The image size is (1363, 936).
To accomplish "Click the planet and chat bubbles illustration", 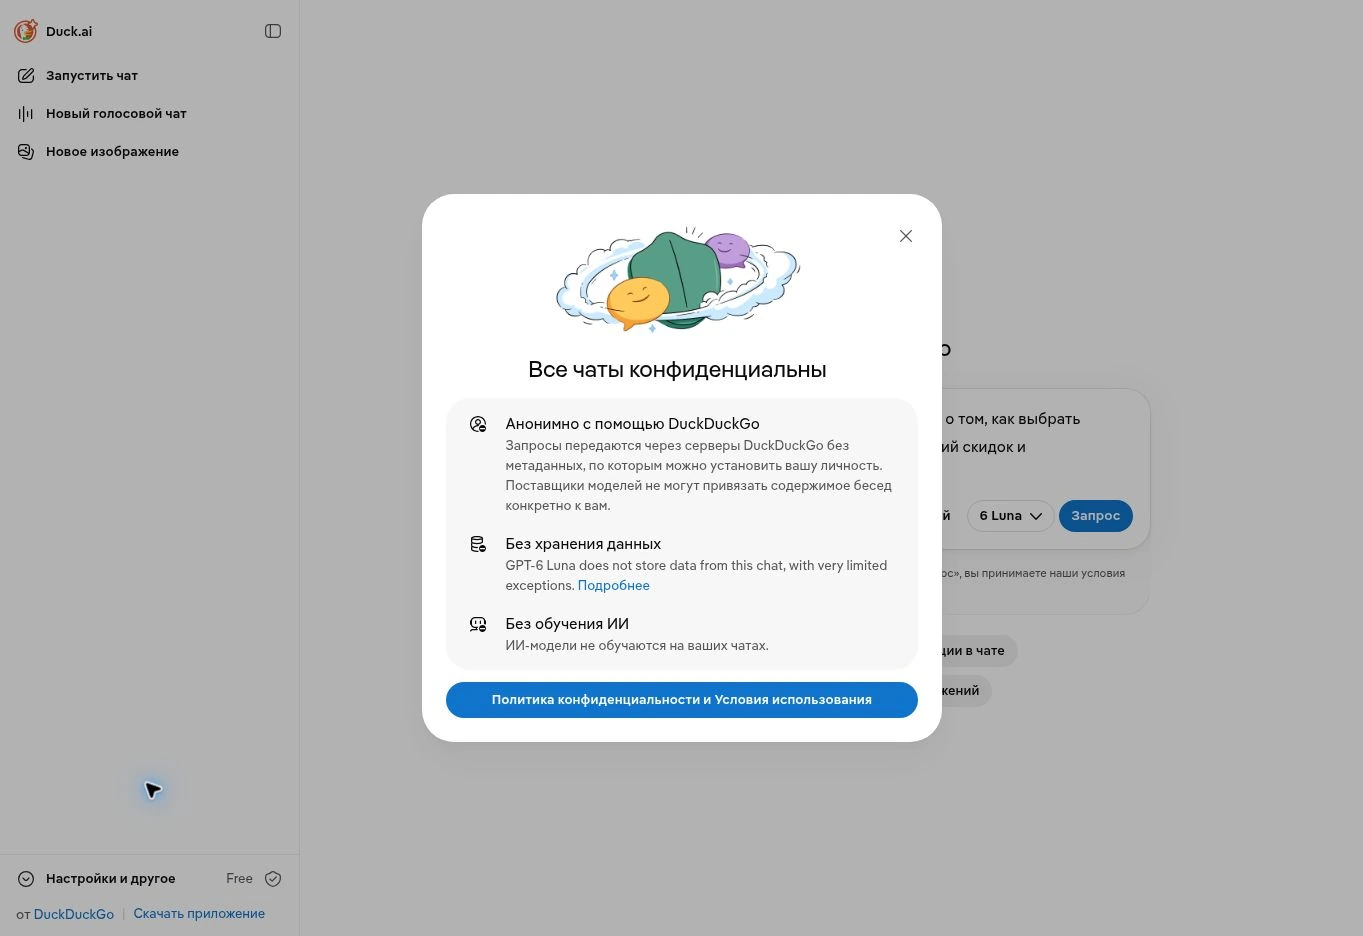I will click(x=678, y=279).
